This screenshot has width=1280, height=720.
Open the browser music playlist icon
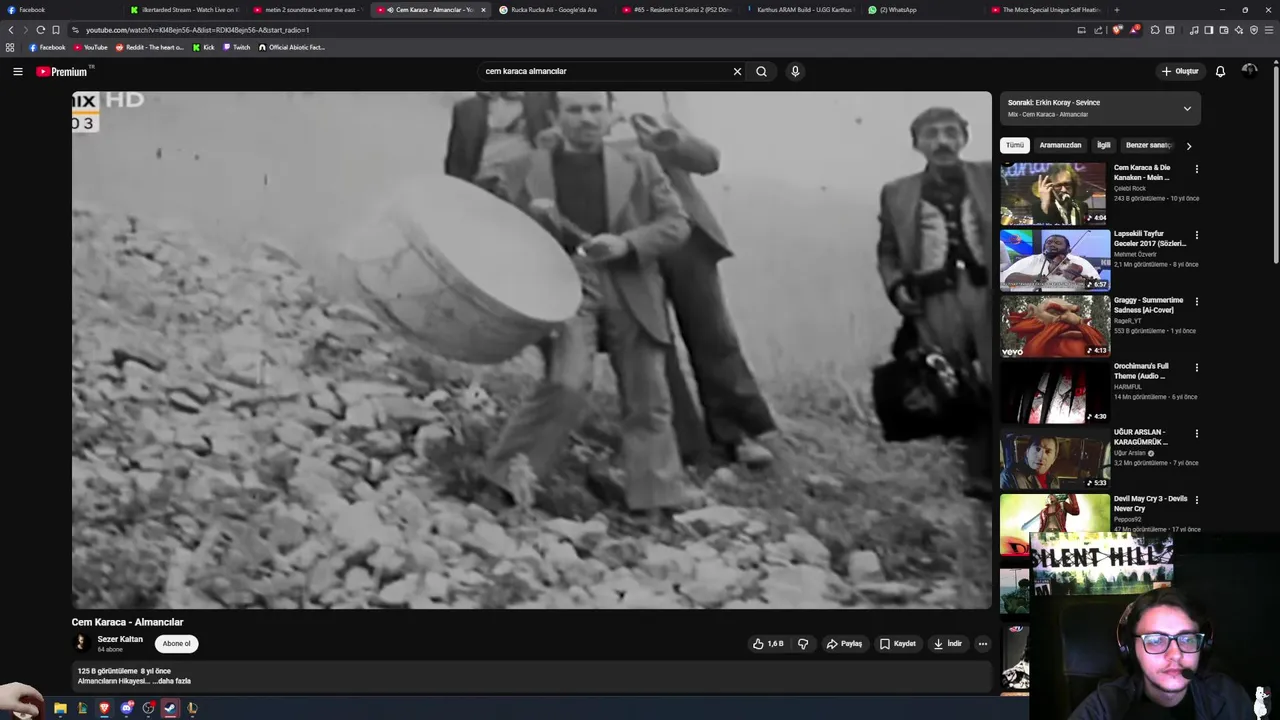[x=1194, y=30]
